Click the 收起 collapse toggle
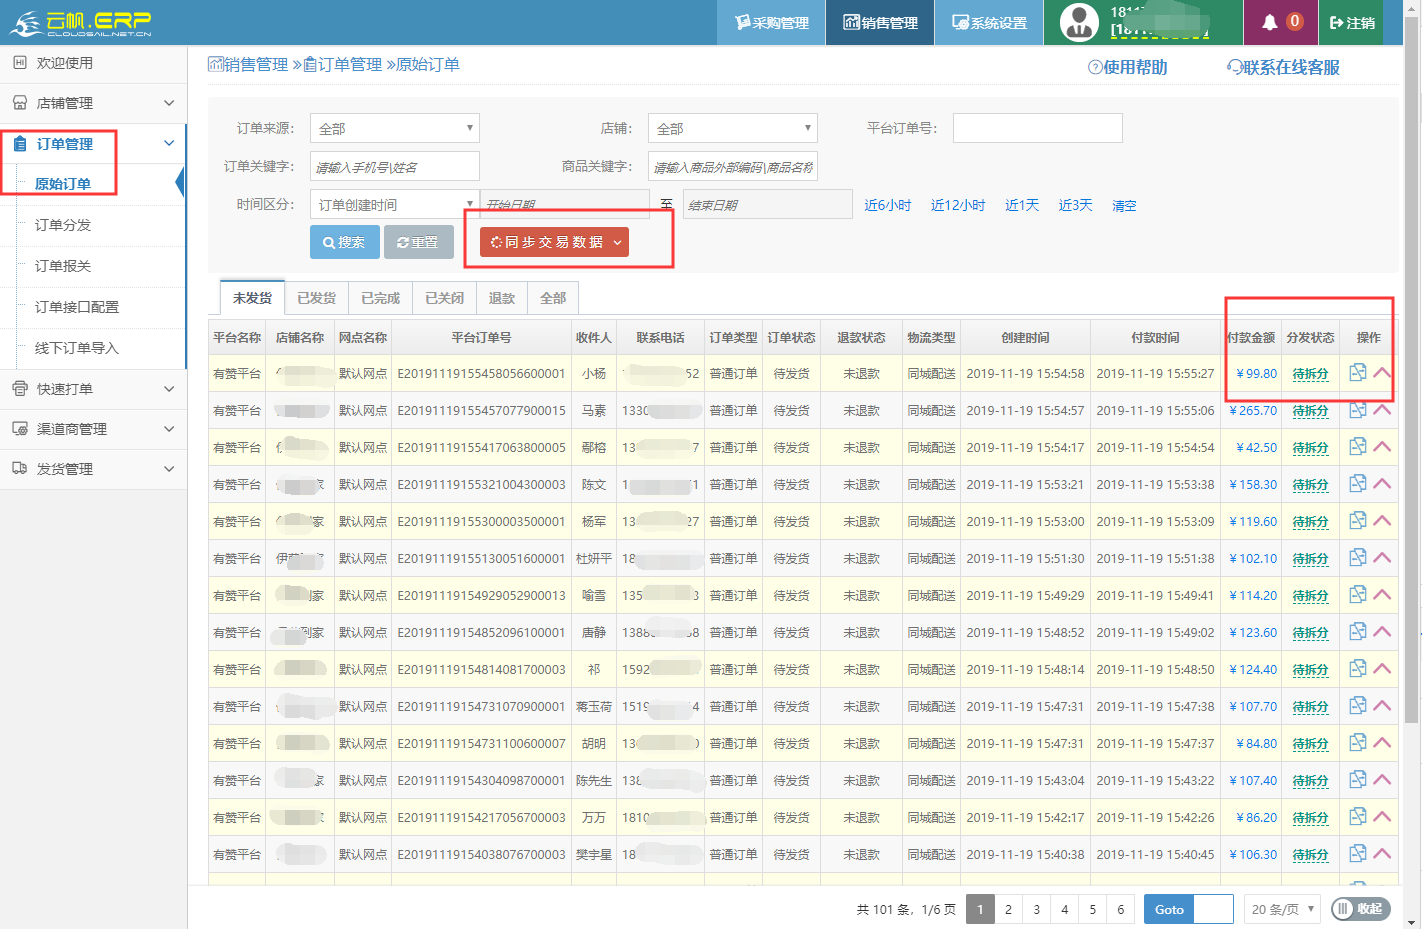This screenshot has height=929, width=1422. [1360, 908]
